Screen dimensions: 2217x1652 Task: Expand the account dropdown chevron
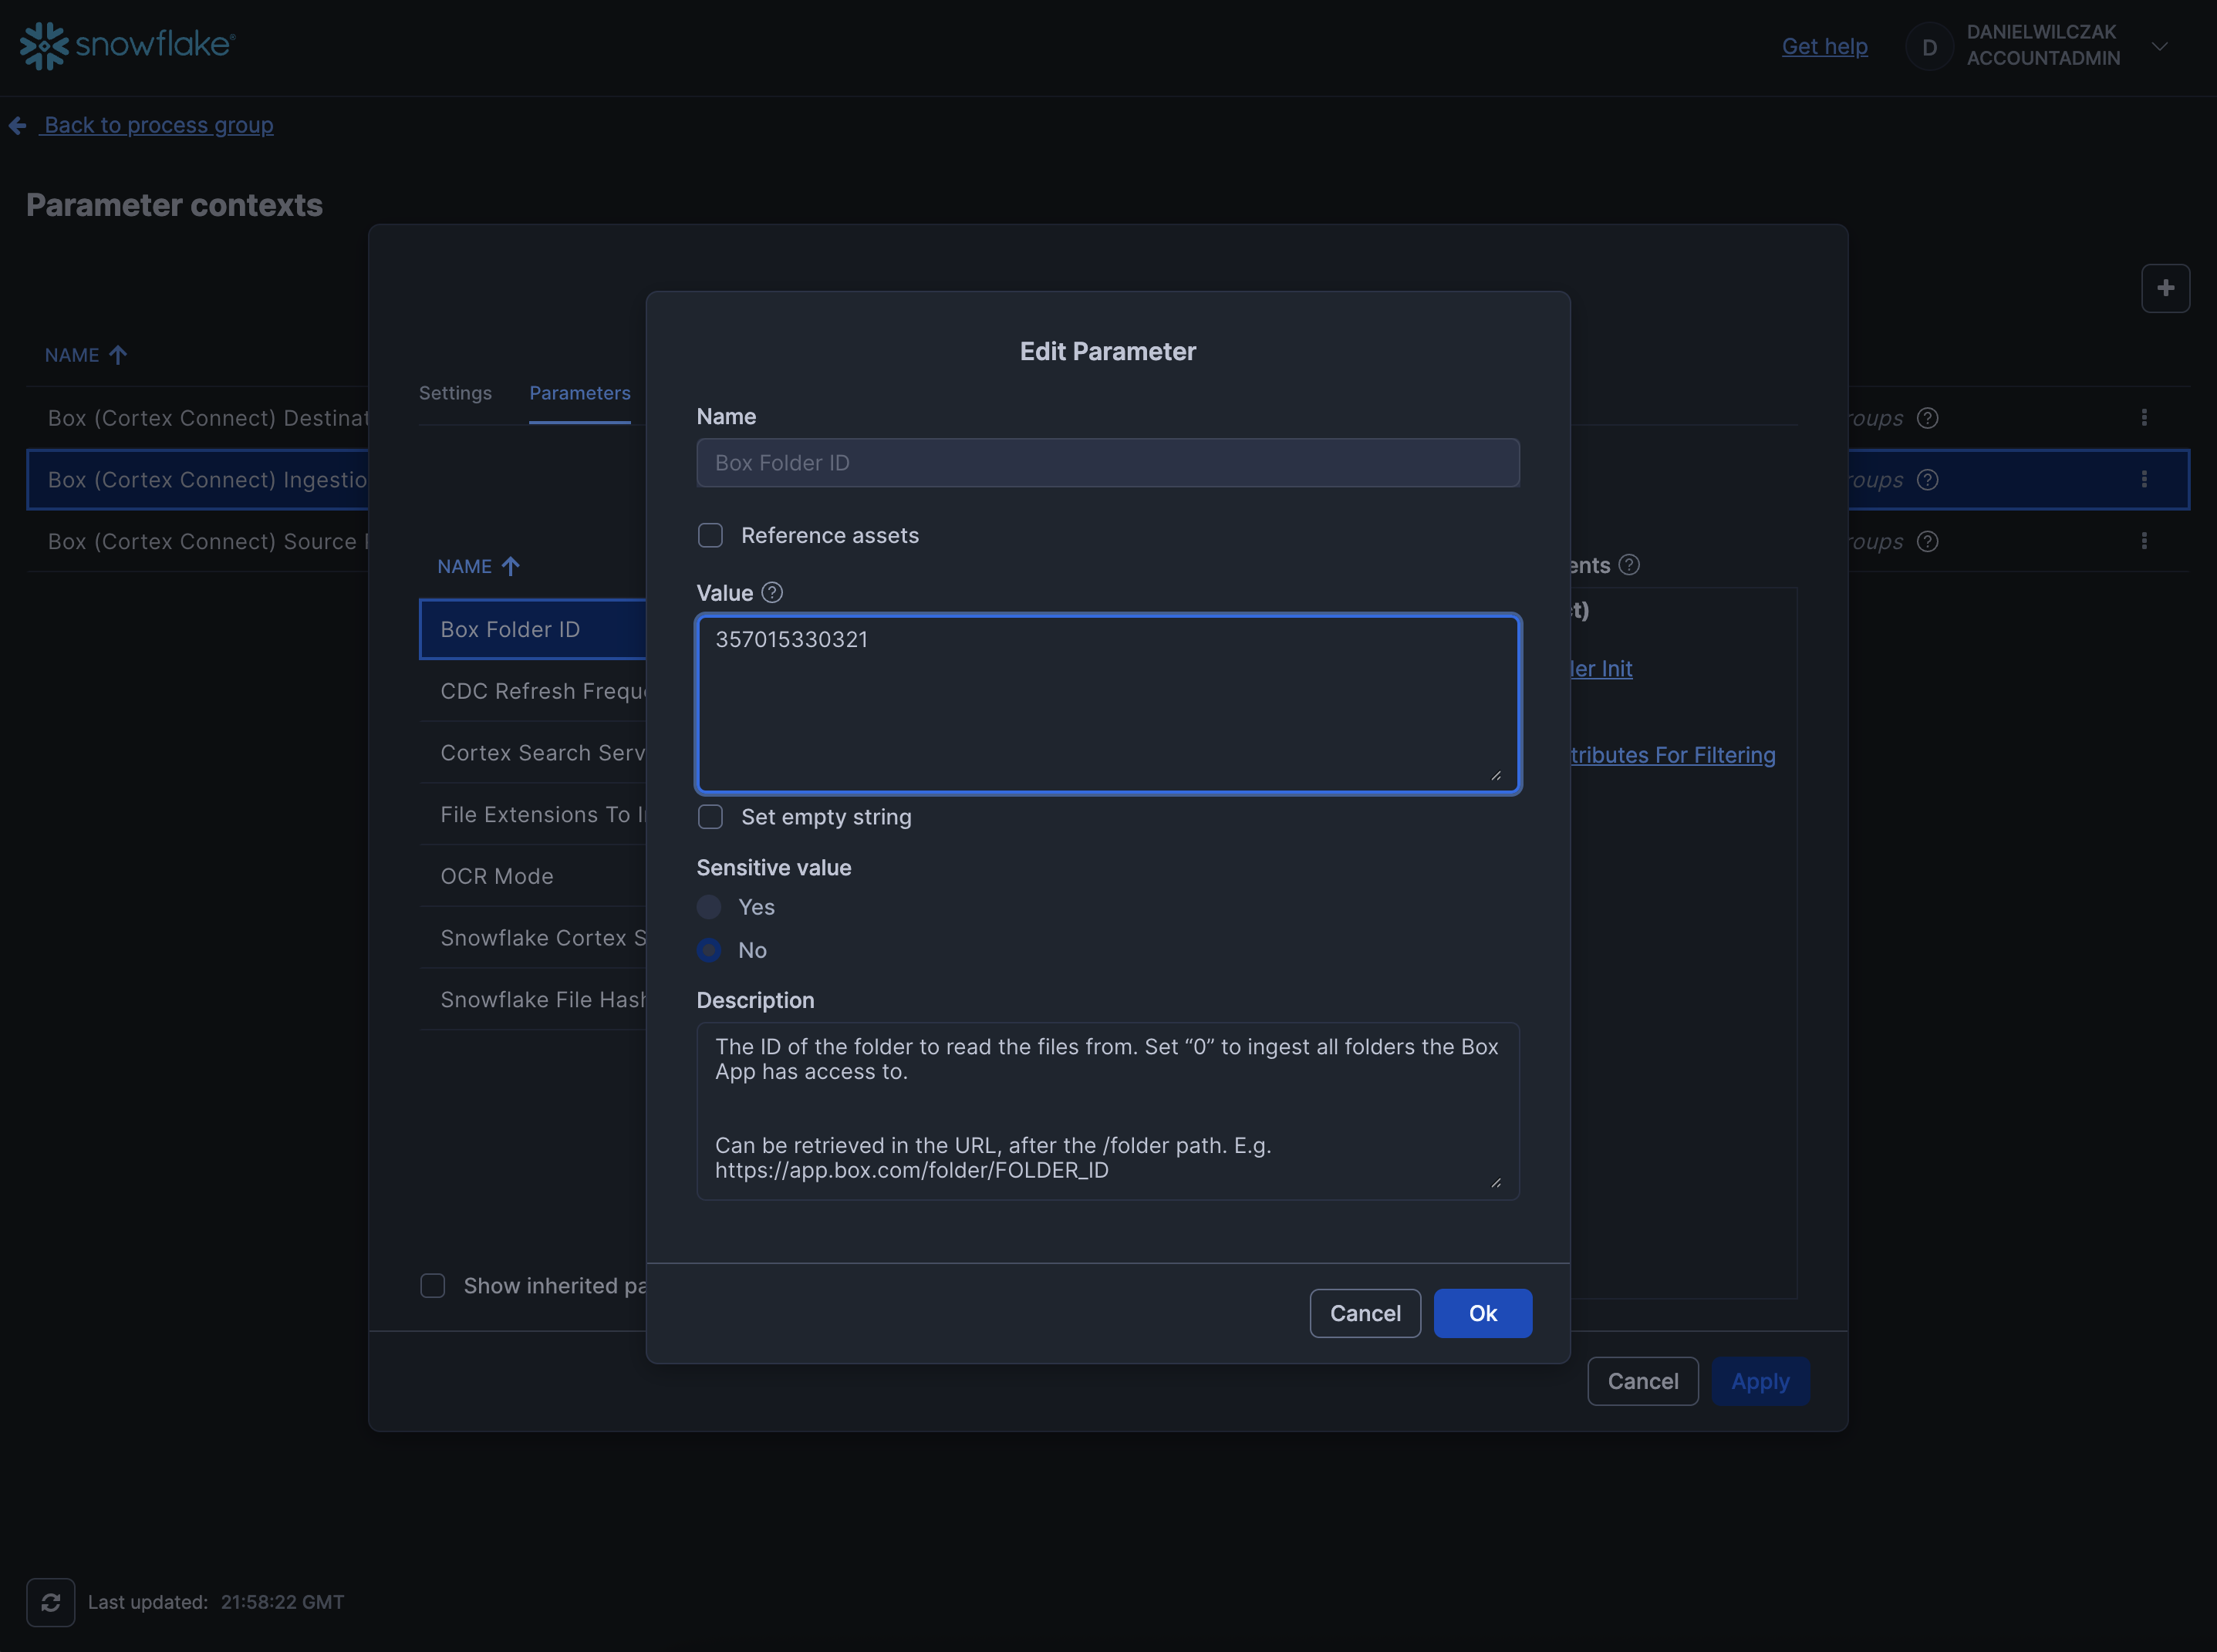(x=2160, y=47)
